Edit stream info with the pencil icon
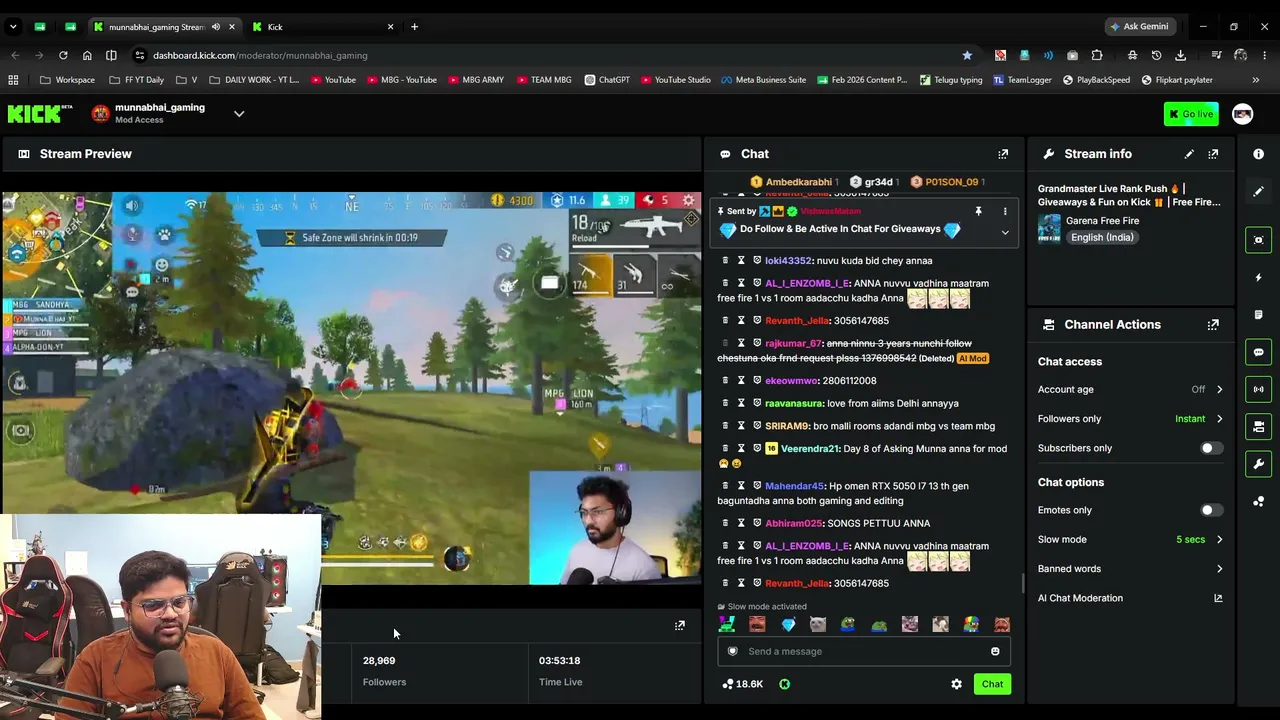Viewport: 1280px width, 720px height. [x=1189, y=154]
